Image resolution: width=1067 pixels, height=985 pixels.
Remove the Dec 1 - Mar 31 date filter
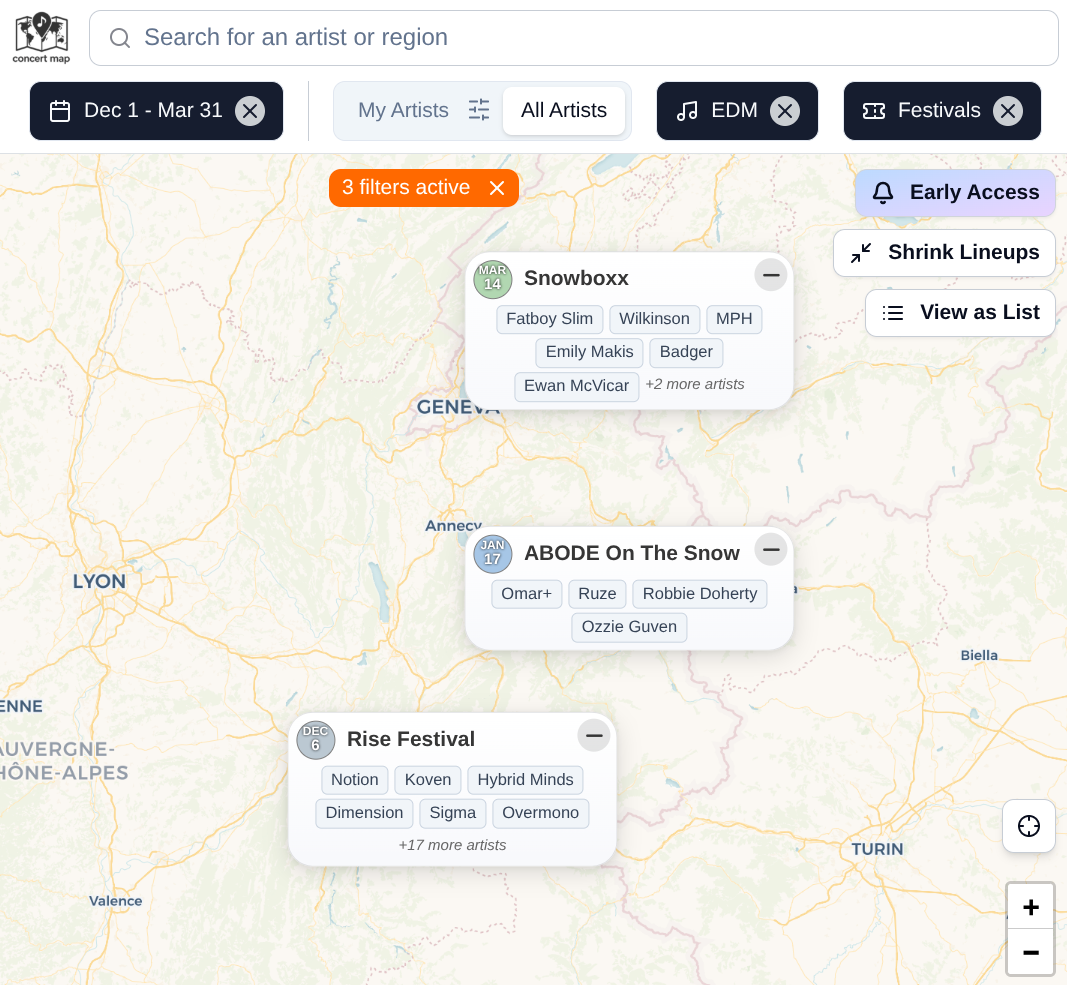250,111
